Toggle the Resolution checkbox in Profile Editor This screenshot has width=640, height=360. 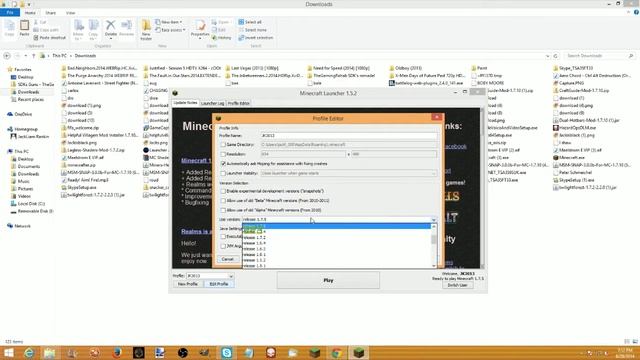(223, 154)
